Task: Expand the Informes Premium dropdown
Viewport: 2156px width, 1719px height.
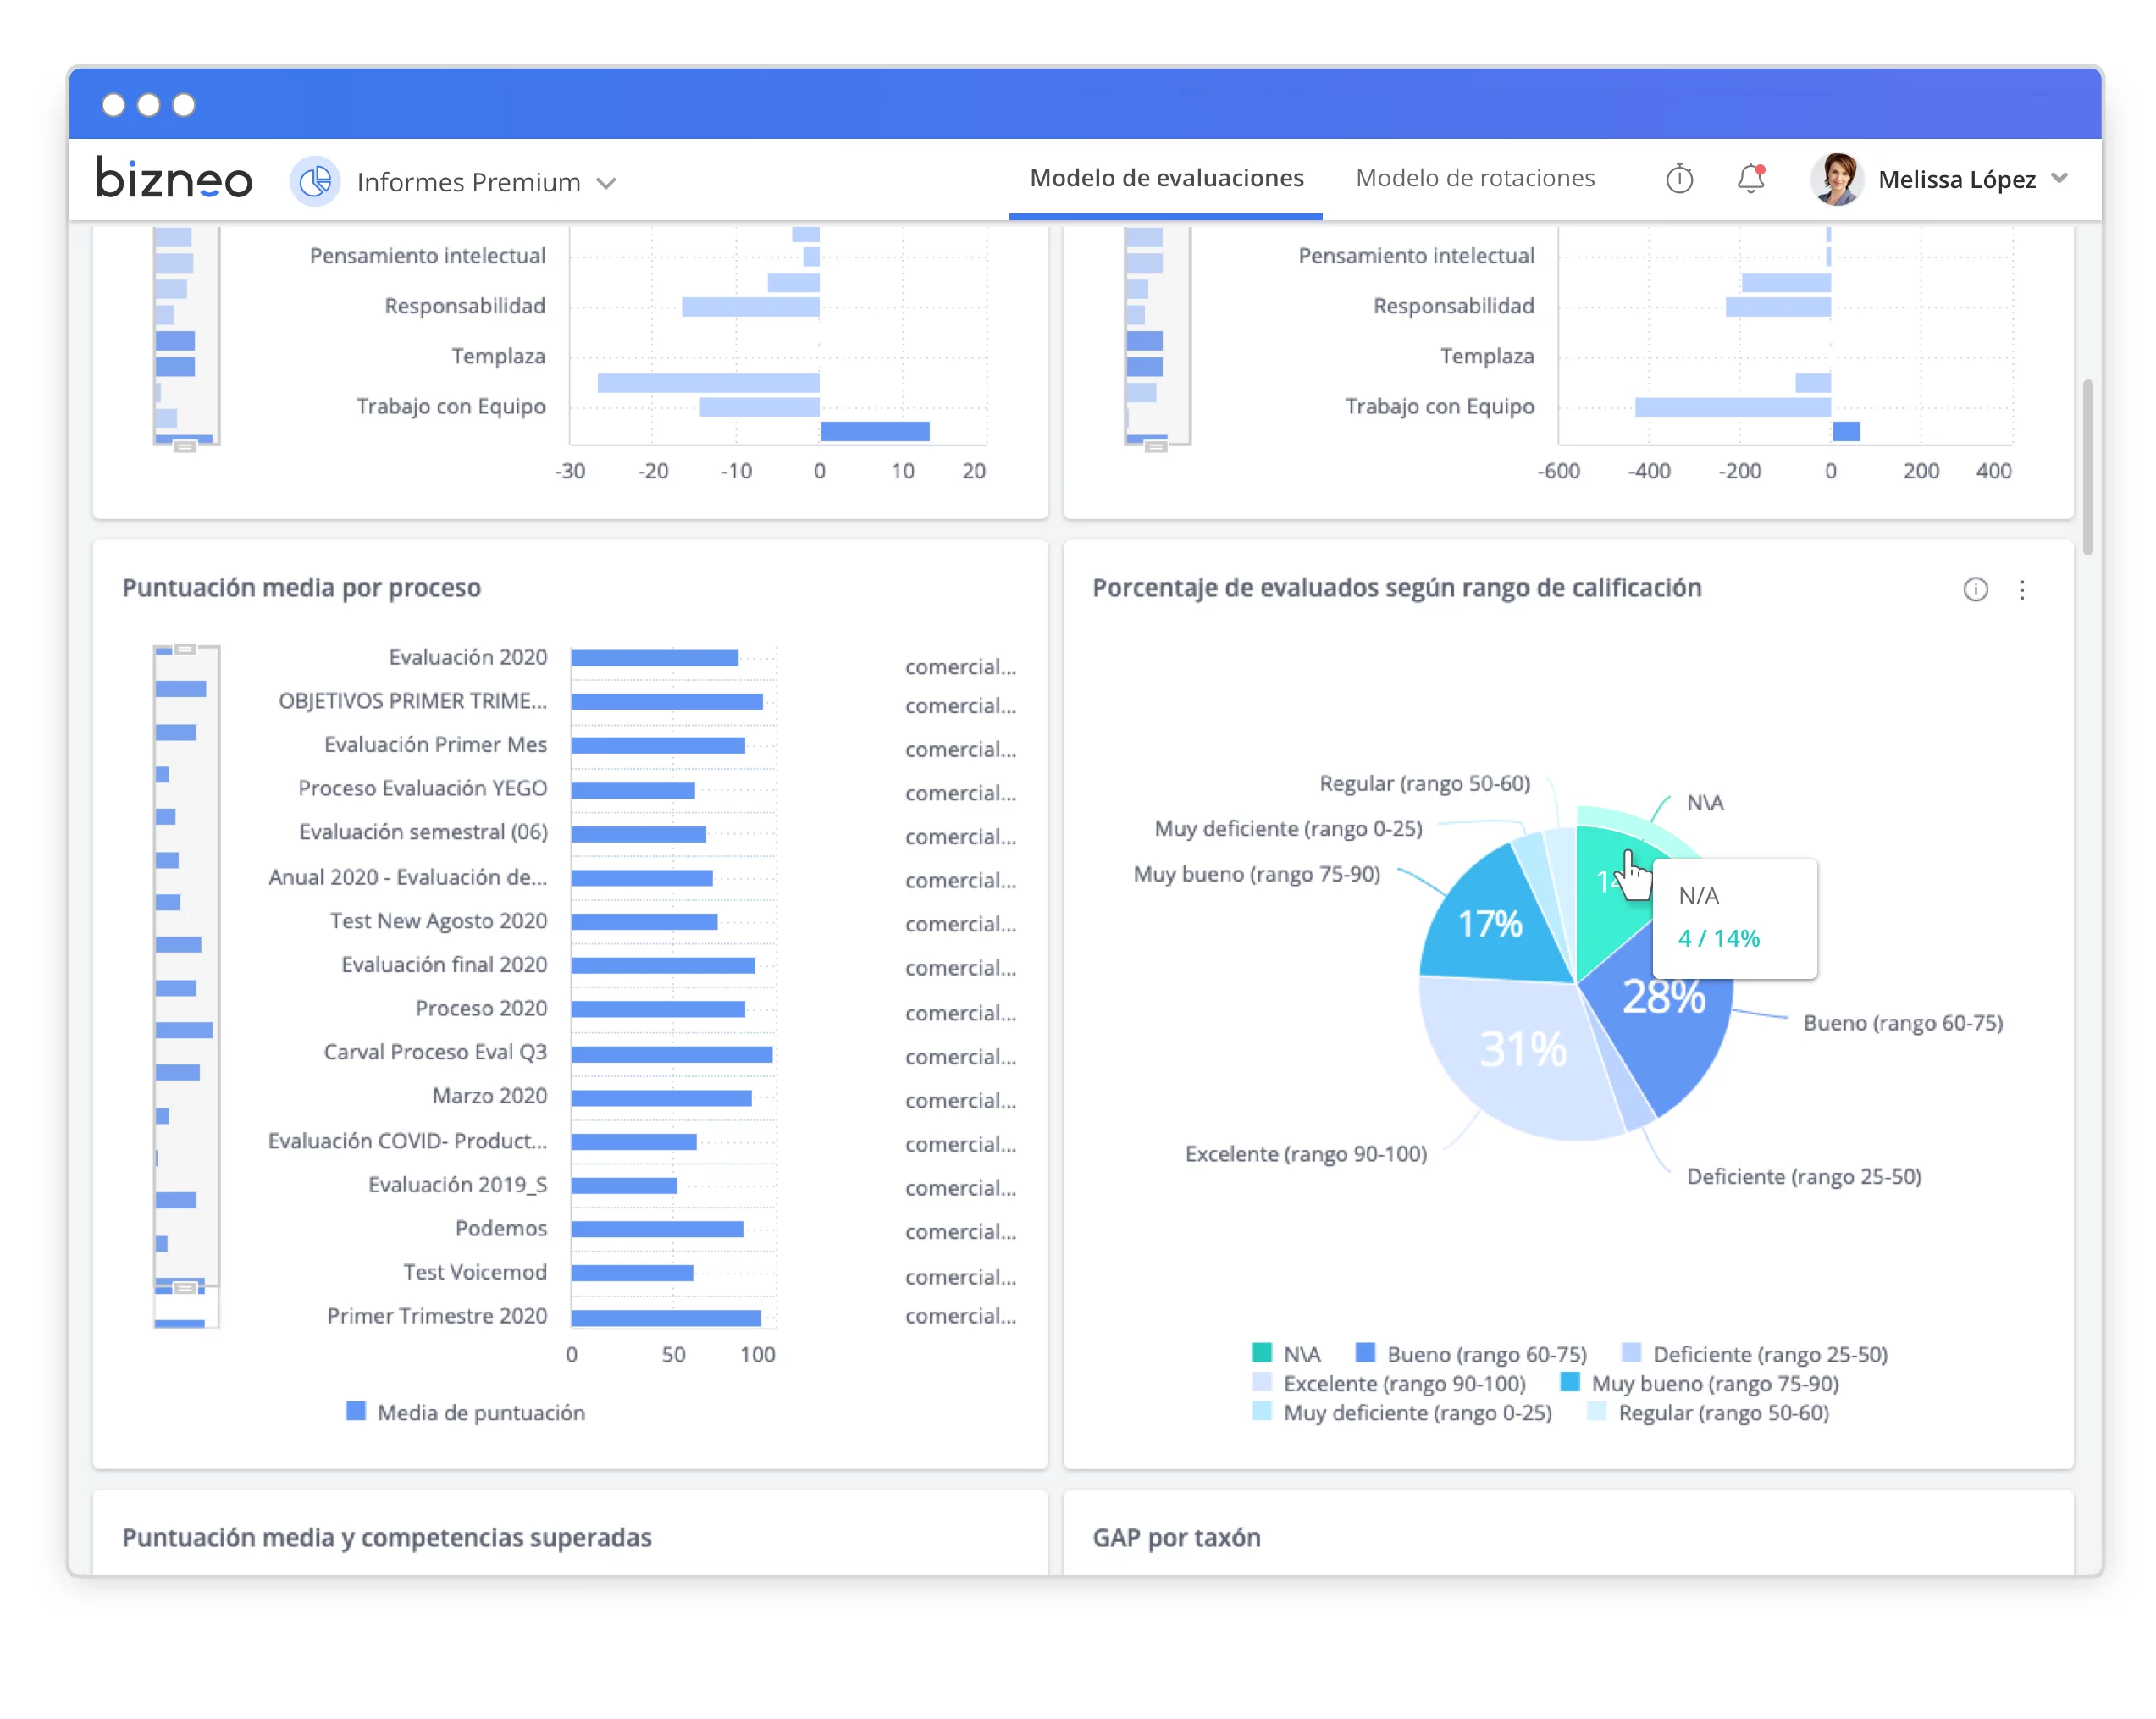Action: pos(606,183)
